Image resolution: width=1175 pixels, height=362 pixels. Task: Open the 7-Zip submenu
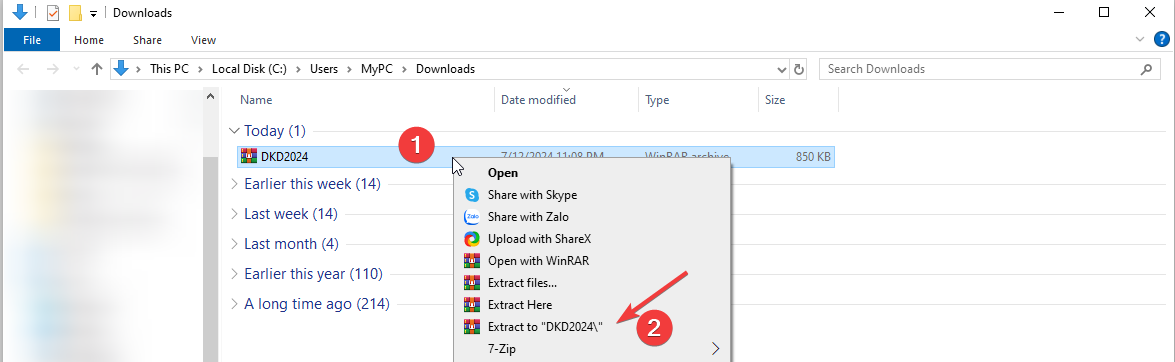pyautogui.click(x=592, y=349)
